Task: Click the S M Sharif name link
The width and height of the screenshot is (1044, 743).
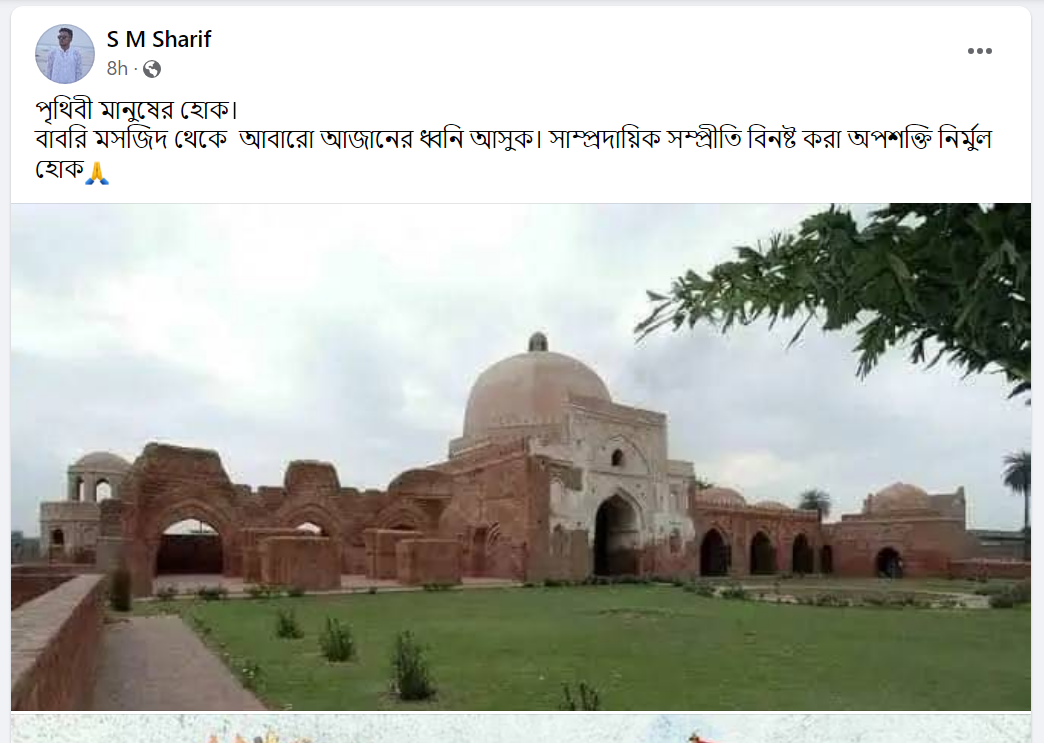Action: tap(158, 39)
